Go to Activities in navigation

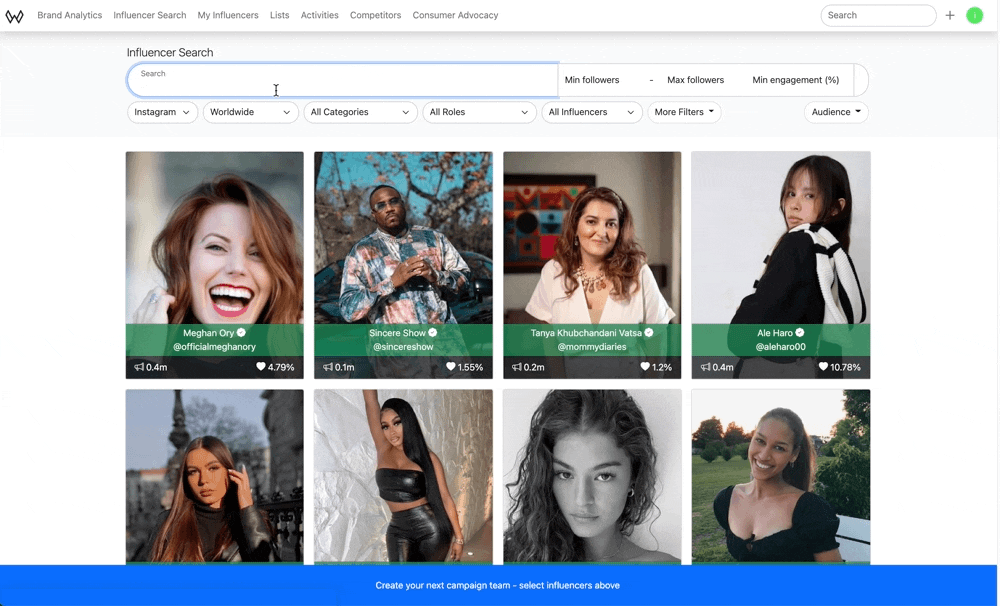pos(320,15)
